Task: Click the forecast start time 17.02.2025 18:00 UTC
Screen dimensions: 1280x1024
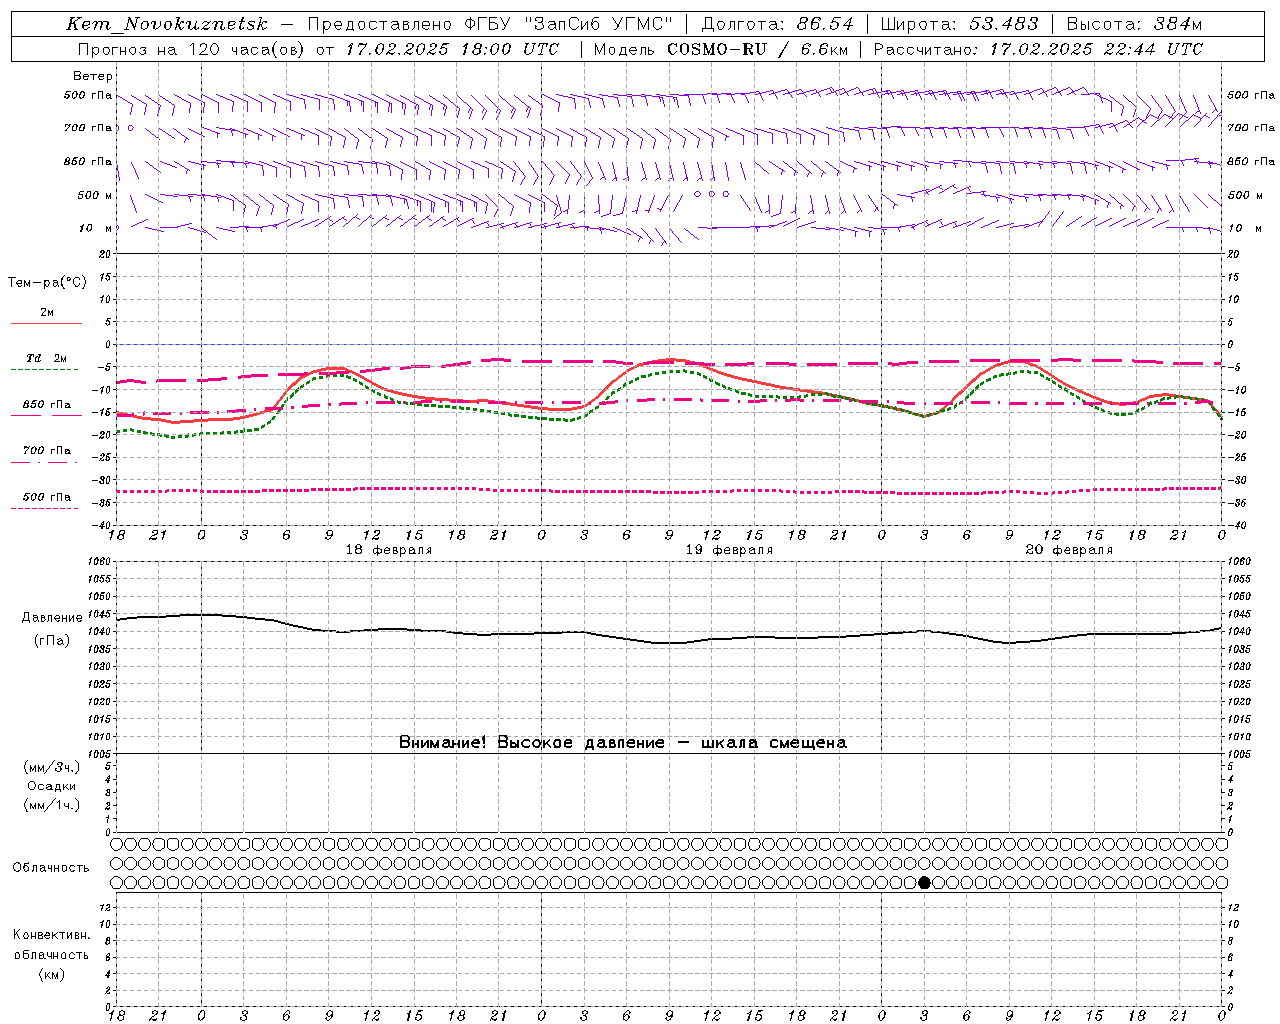Action: tap(452, 49)
